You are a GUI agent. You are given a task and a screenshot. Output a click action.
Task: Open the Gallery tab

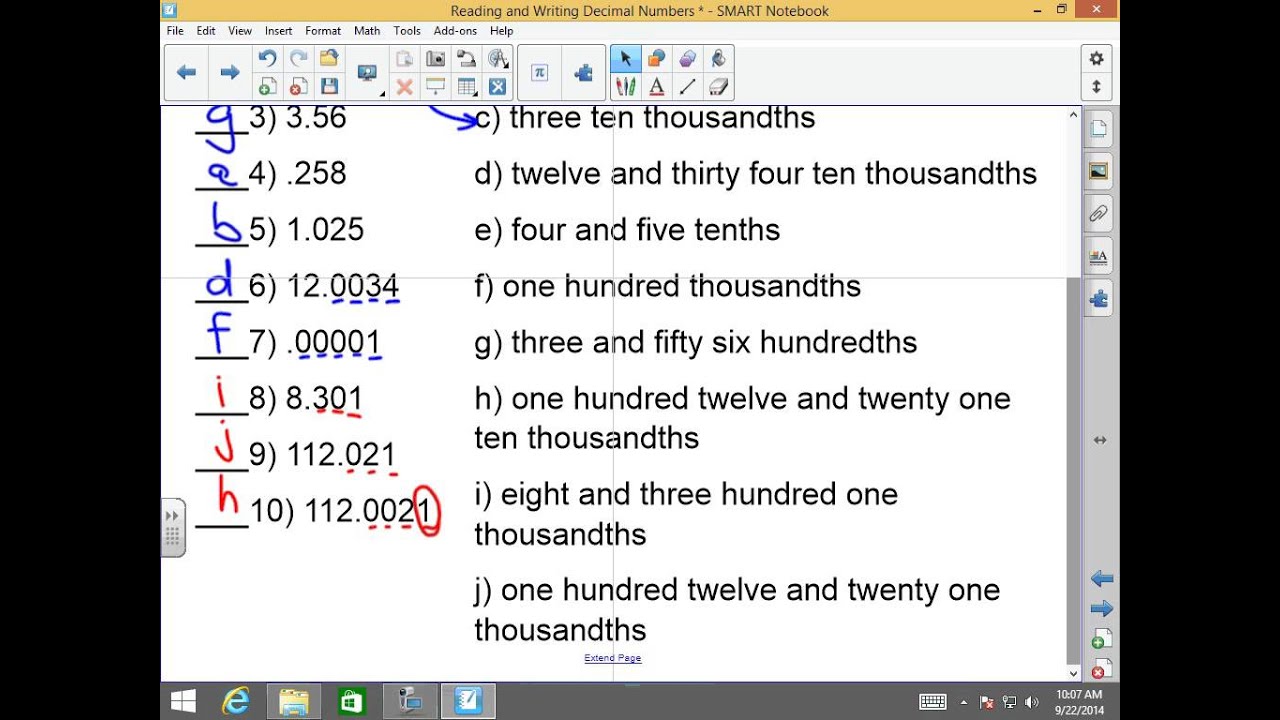[1099, 171]
